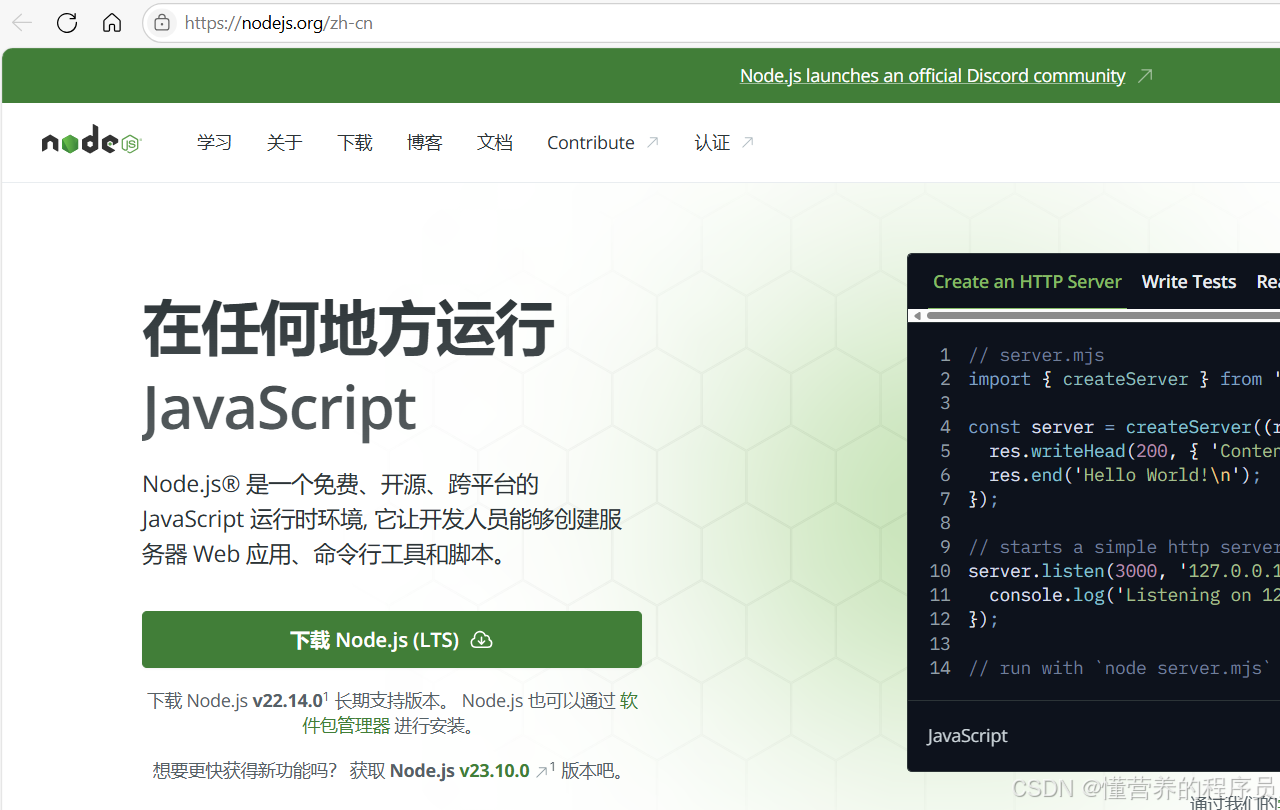
Task: Click the browser back arrow
Action: pyautogui.click(x=22, y=22)
